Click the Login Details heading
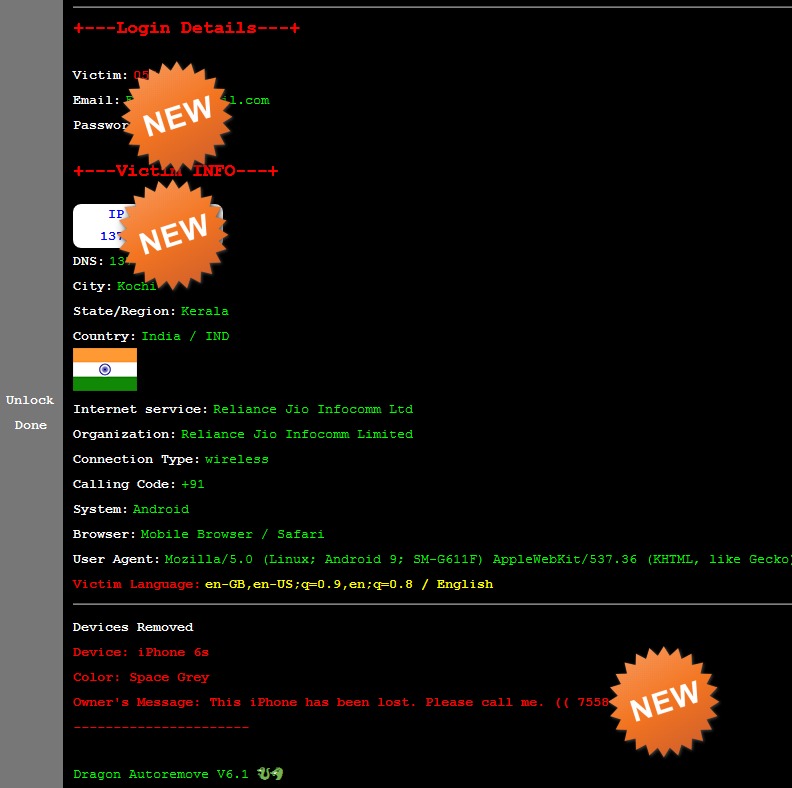The width and height of the screenshot is (792, 788). tap(186, 28)
